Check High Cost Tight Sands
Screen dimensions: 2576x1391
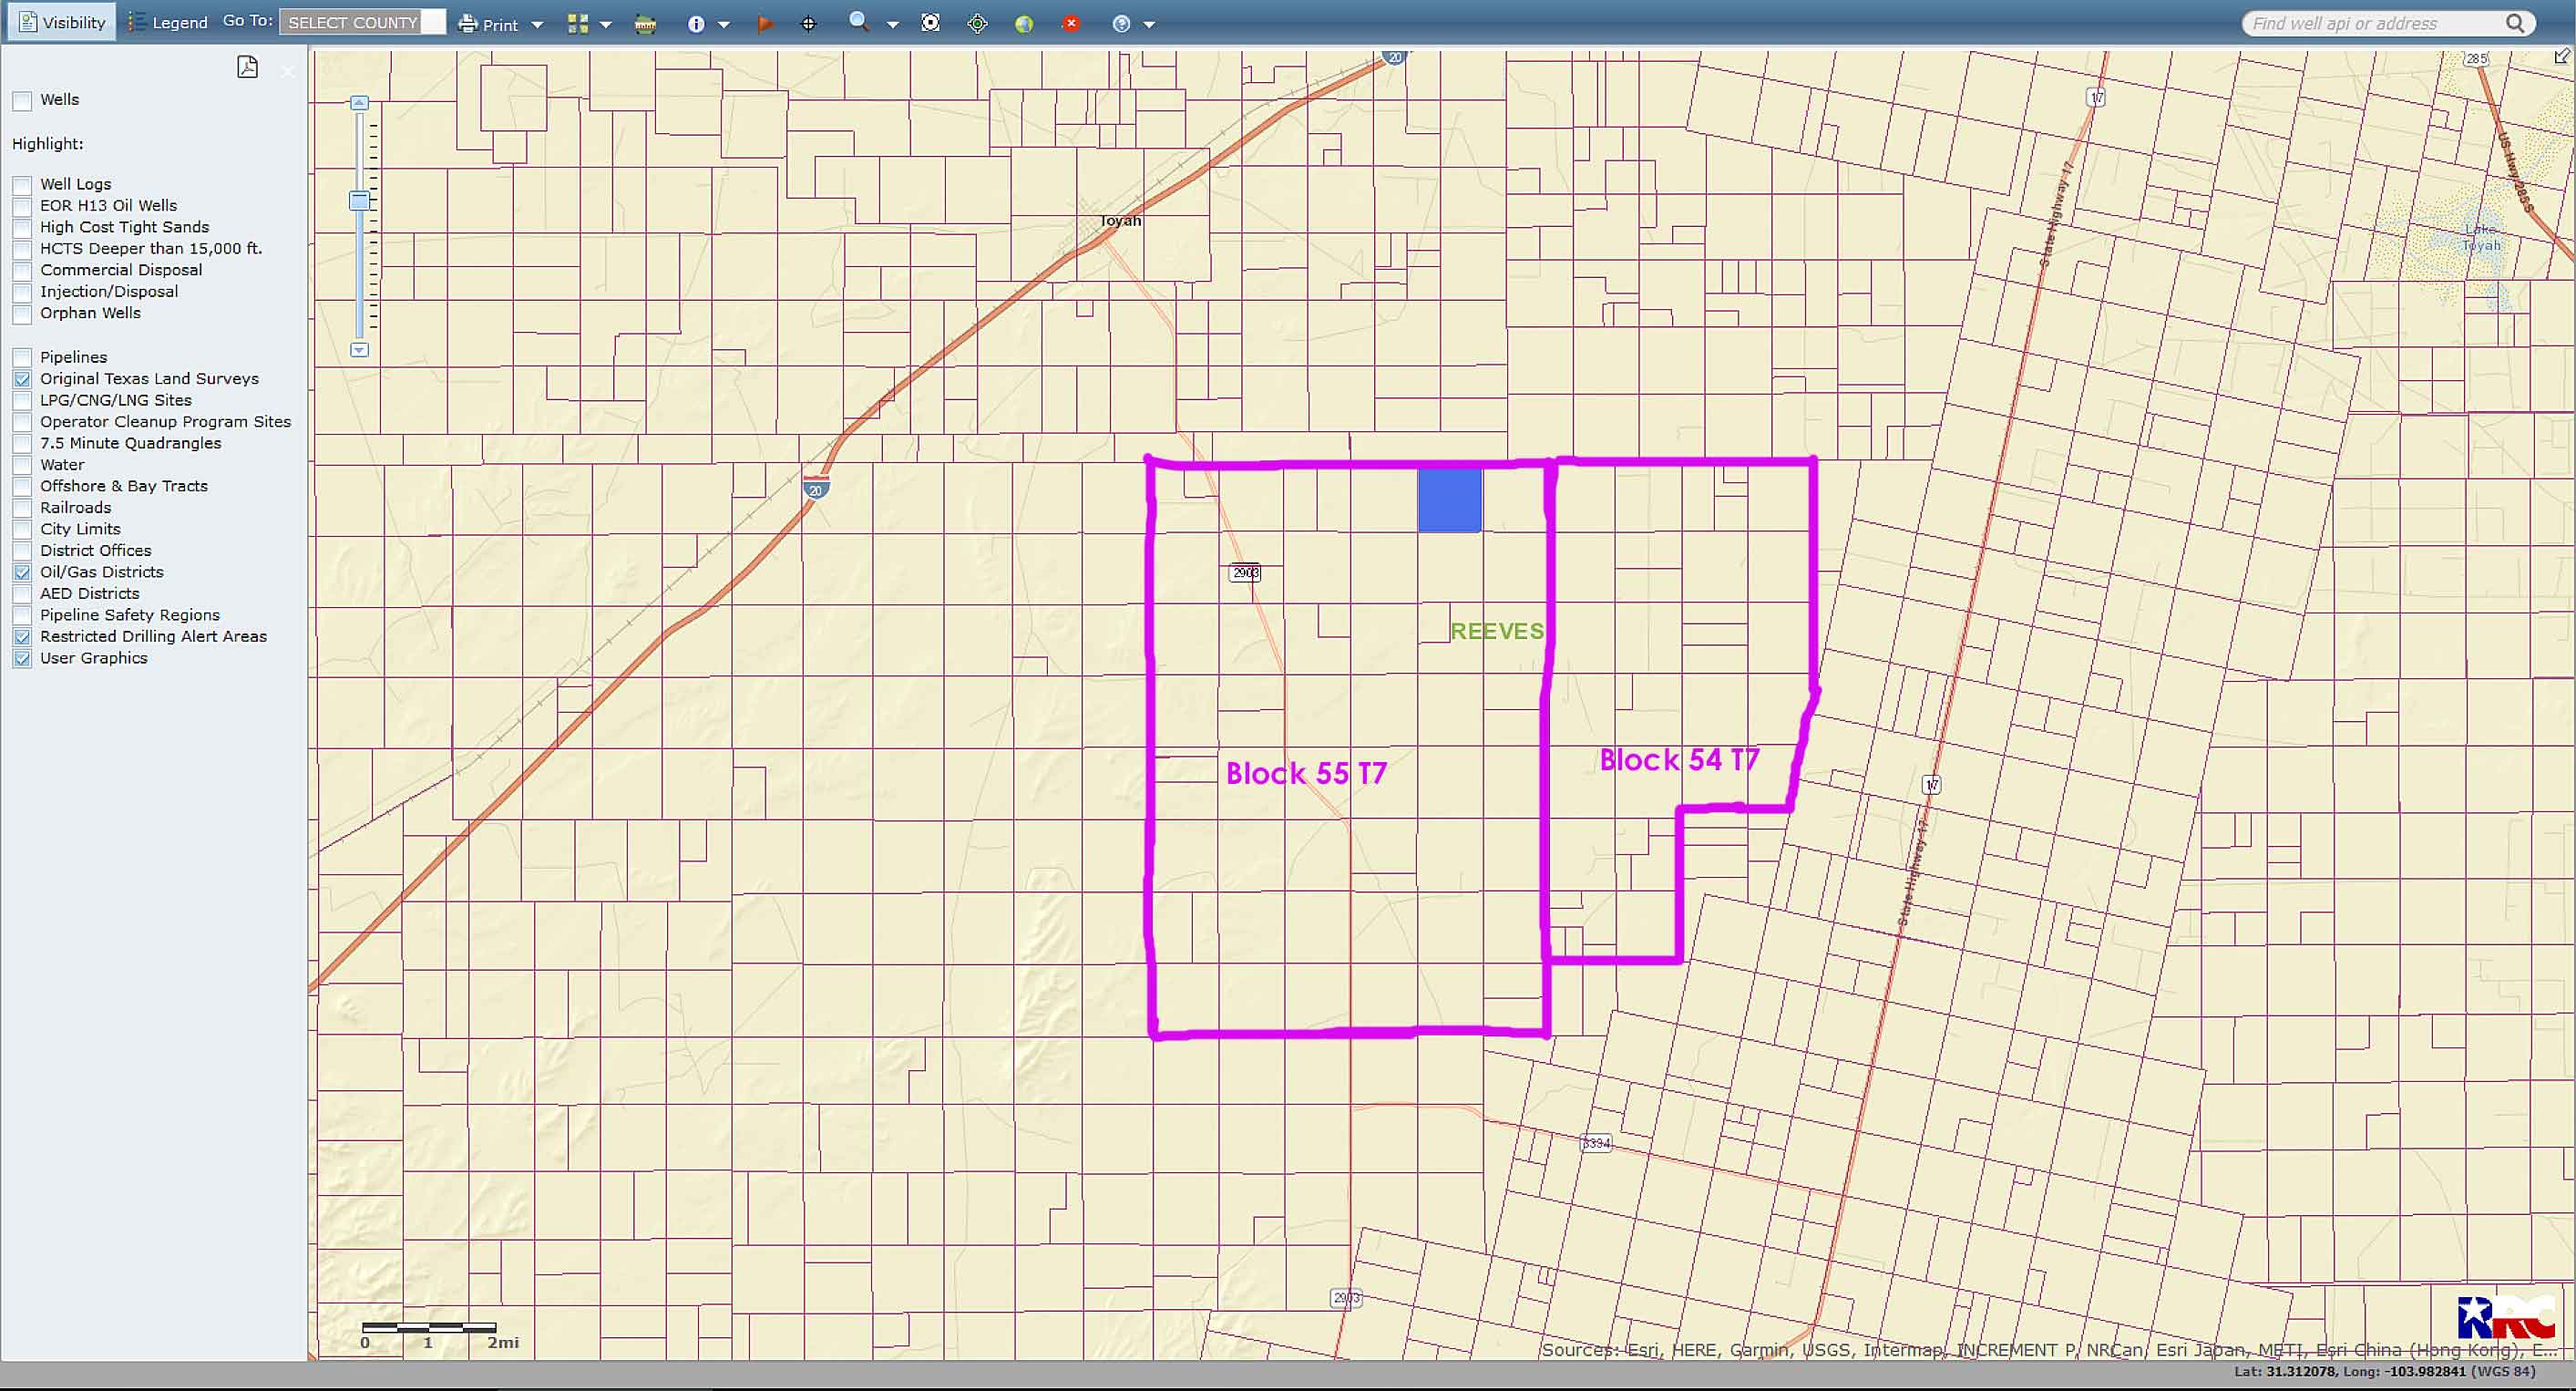point(22,228)
